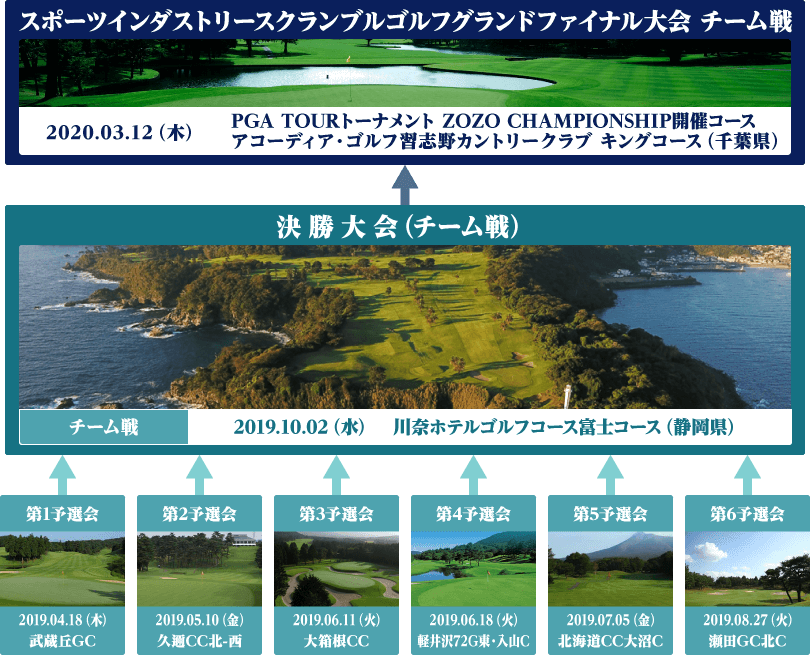Select the 第6予選会 header label
The image size is (810, 655).
coord(747,514)
